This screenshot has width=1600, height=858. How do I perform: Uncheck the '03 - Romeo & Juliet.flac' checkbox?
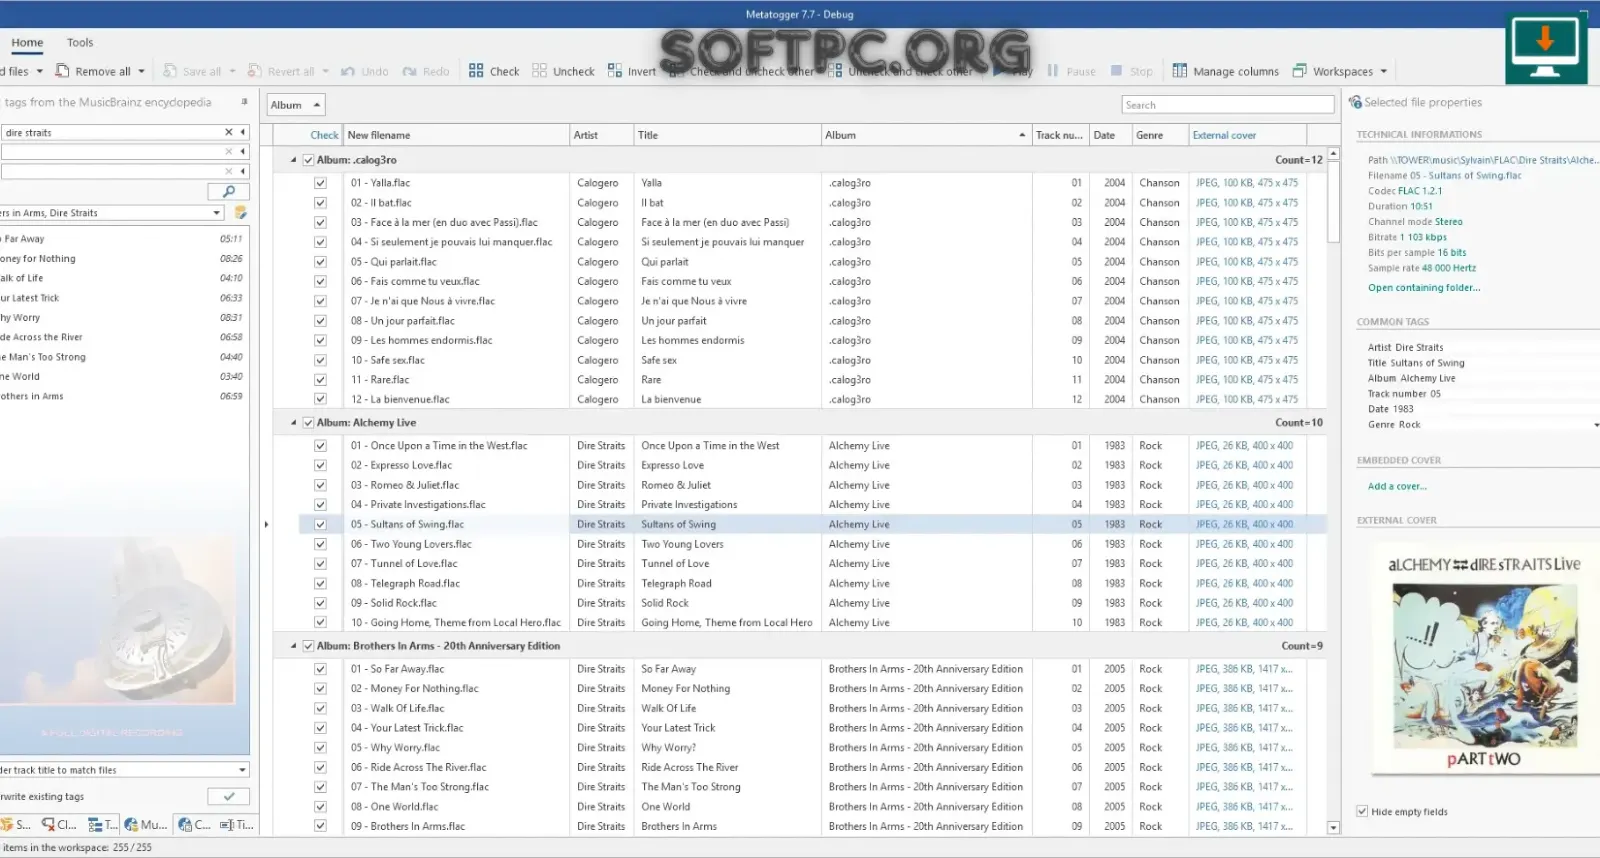320,485
